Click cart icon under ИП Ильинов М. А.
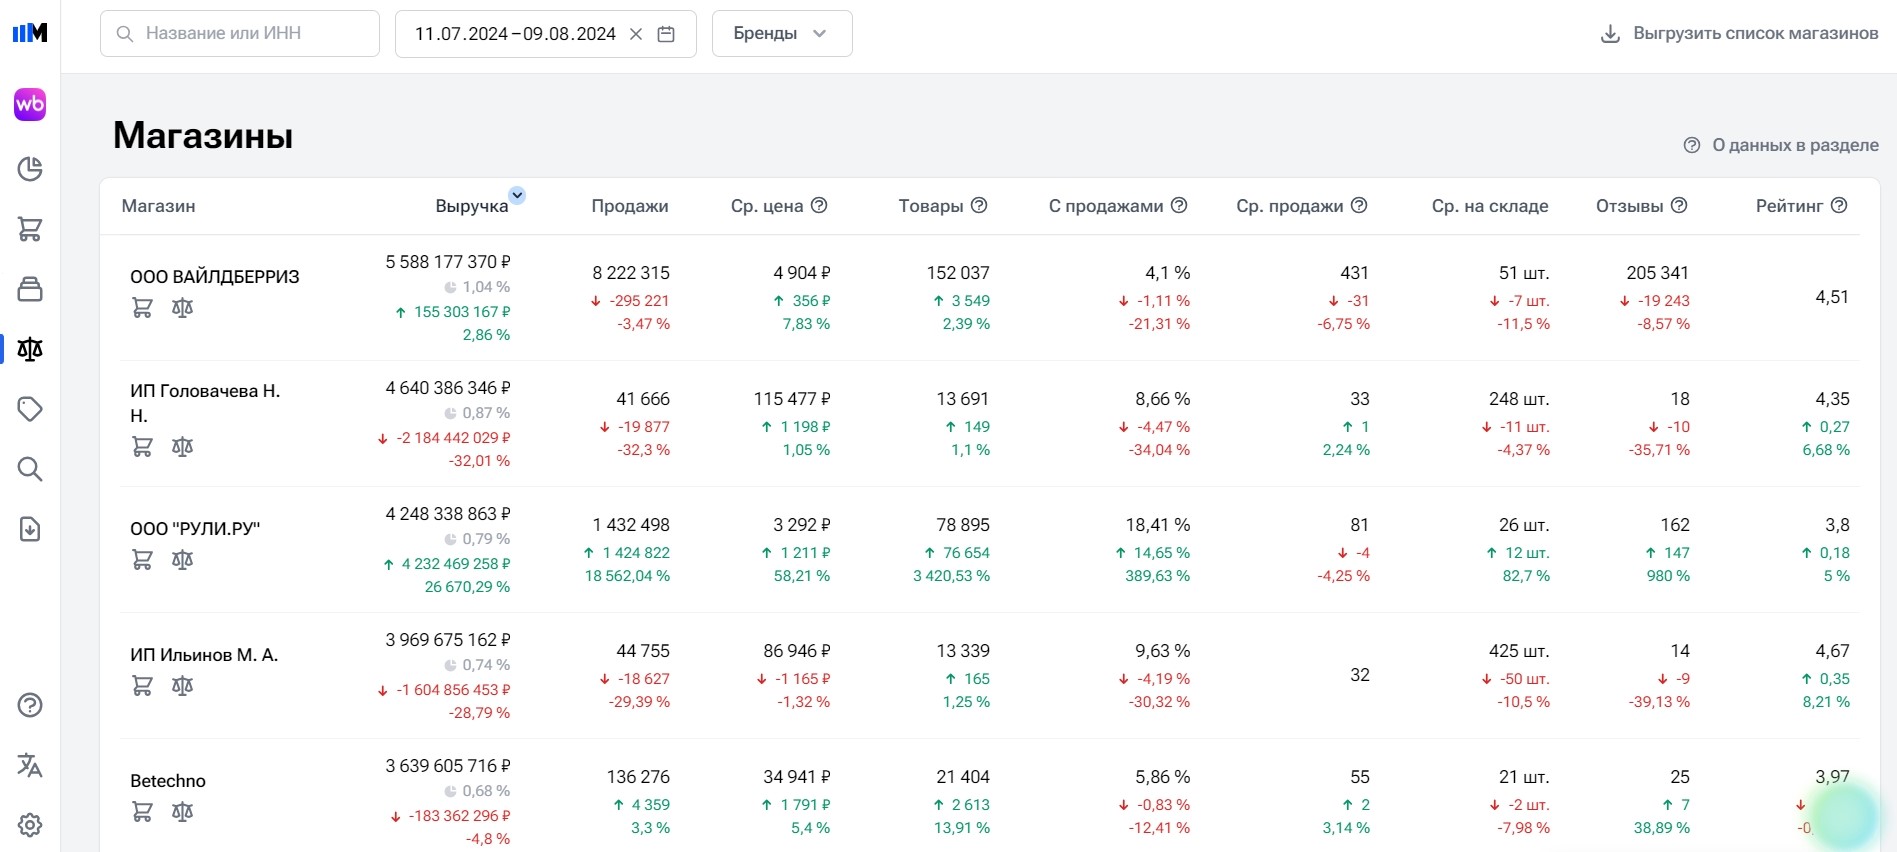The image size is (1897, 852). point(142,686)
